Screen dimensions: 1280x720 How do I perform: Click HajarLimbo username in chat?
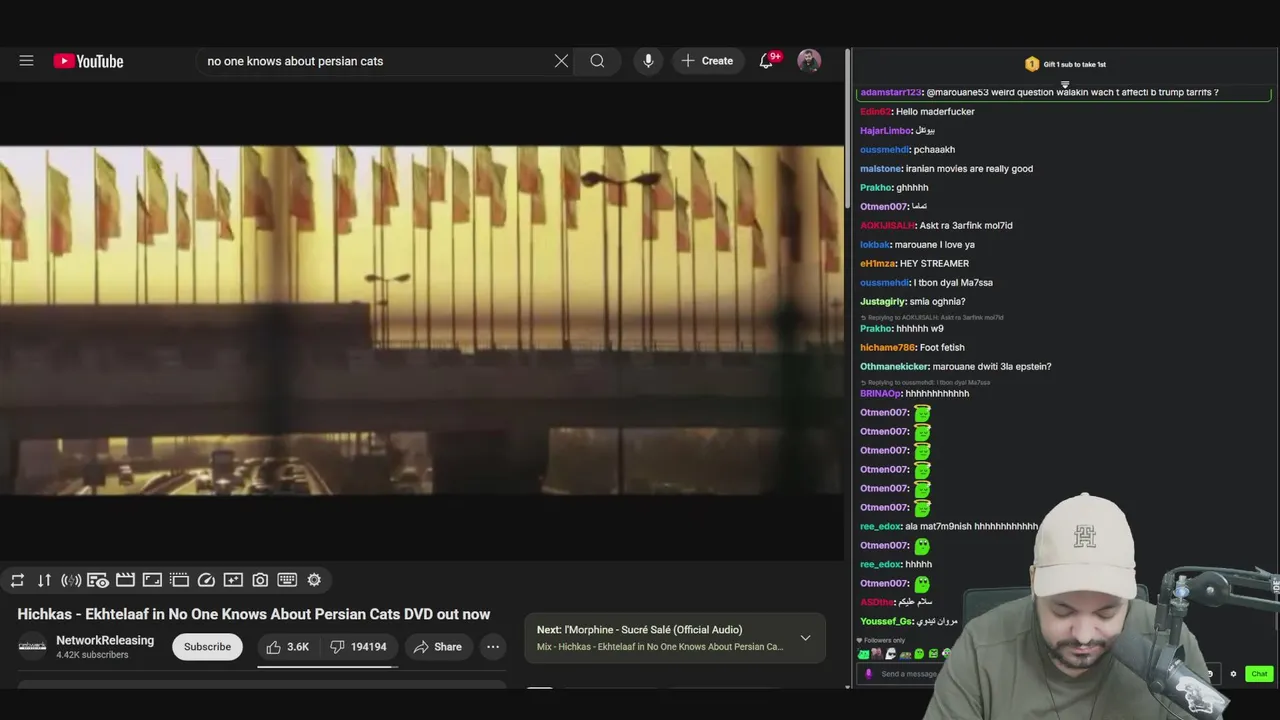point(885,131)
